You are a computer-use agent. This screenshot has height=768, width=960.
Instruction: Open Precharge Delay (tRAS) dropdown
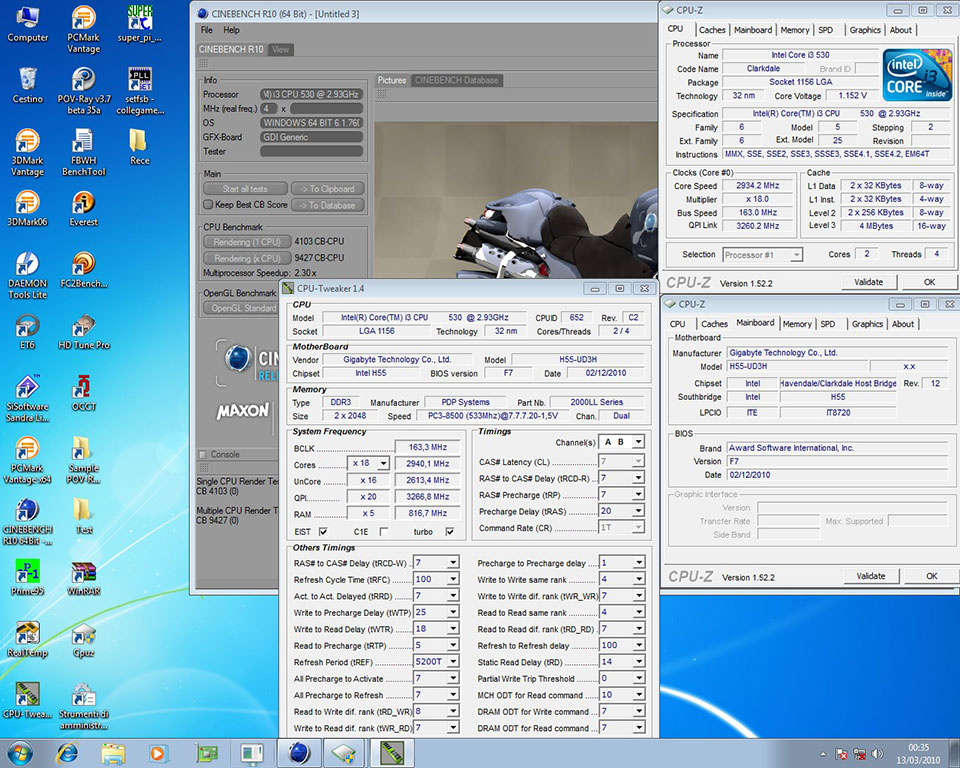point(639,511)
